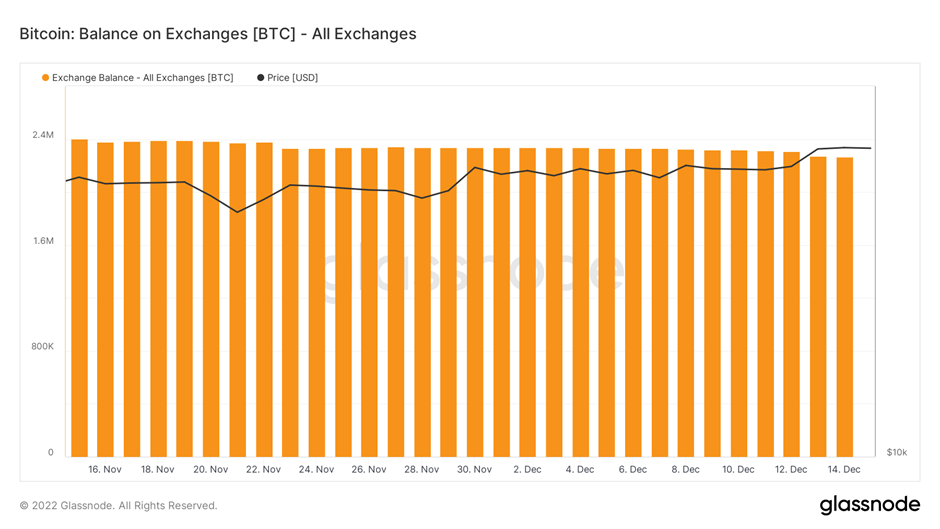Click the glassnode logo at bottom right
940x529 pixels.
coord(869,505)
